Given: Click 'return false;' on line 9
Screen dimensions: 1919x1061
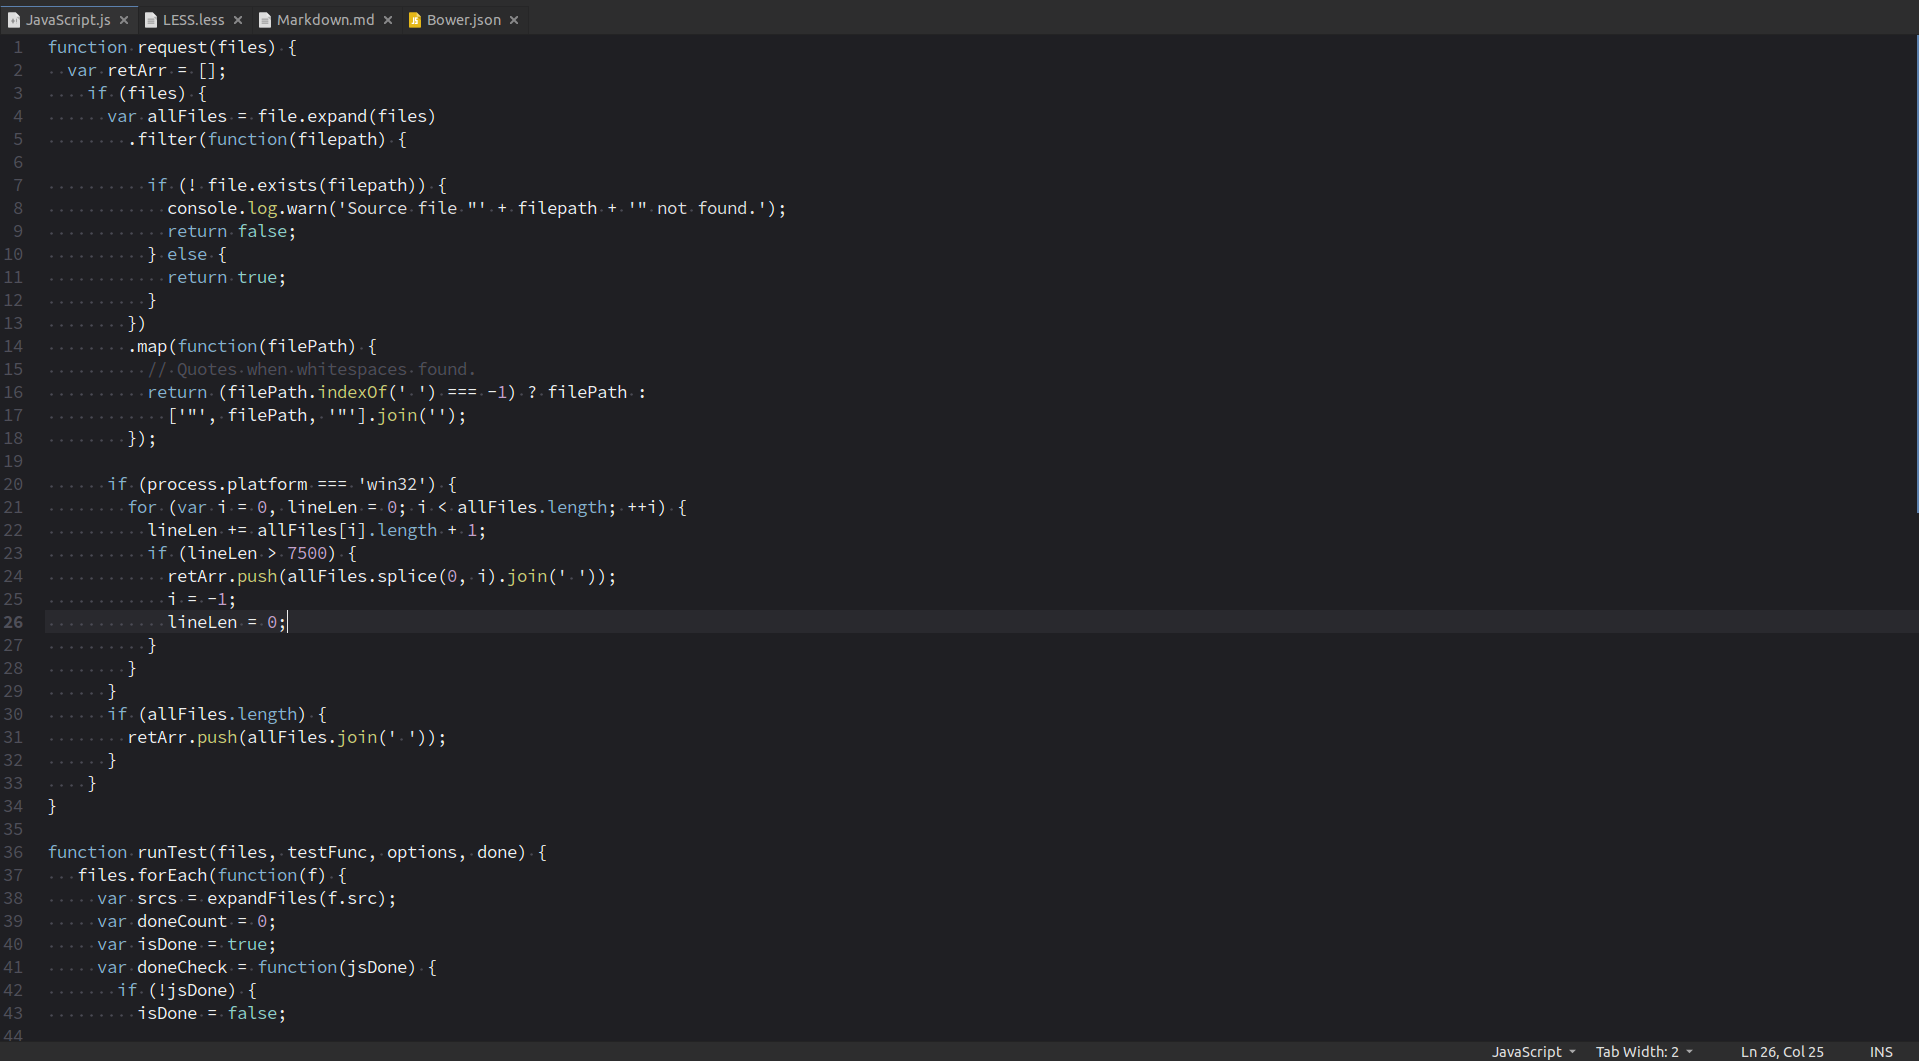Looking at the screenshot, I should click(232, 231).
